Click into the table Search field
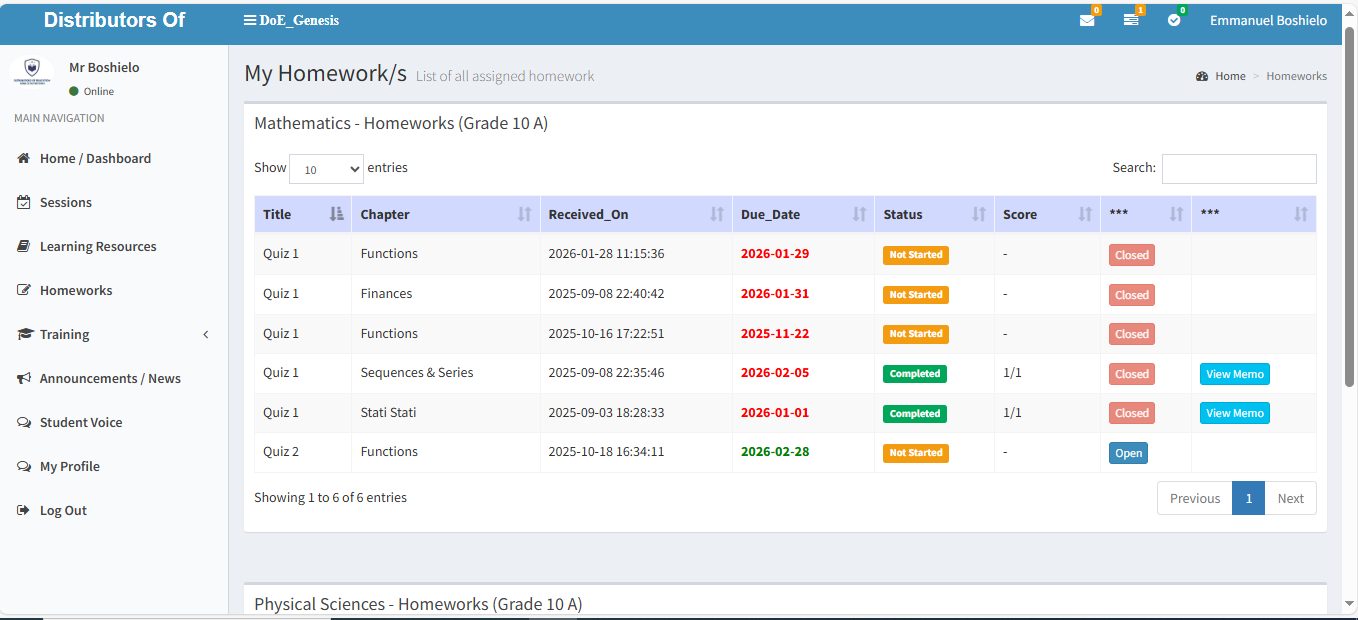The image size is (1358, 620). point(1238,169)
